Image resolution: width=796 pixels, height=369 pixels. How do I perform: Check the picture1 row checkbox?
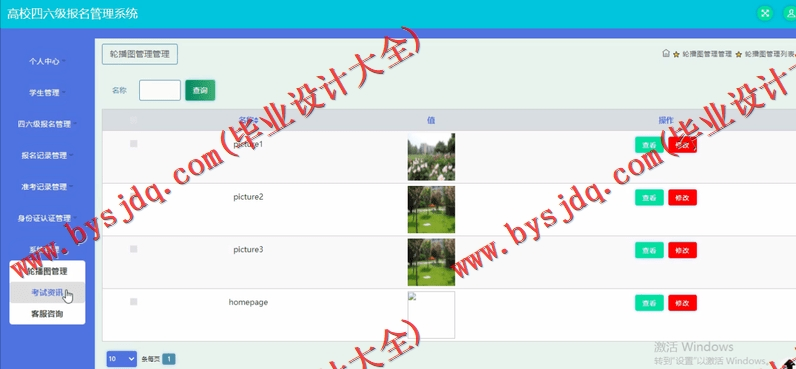pyautogui.click(x=134, y=144)
